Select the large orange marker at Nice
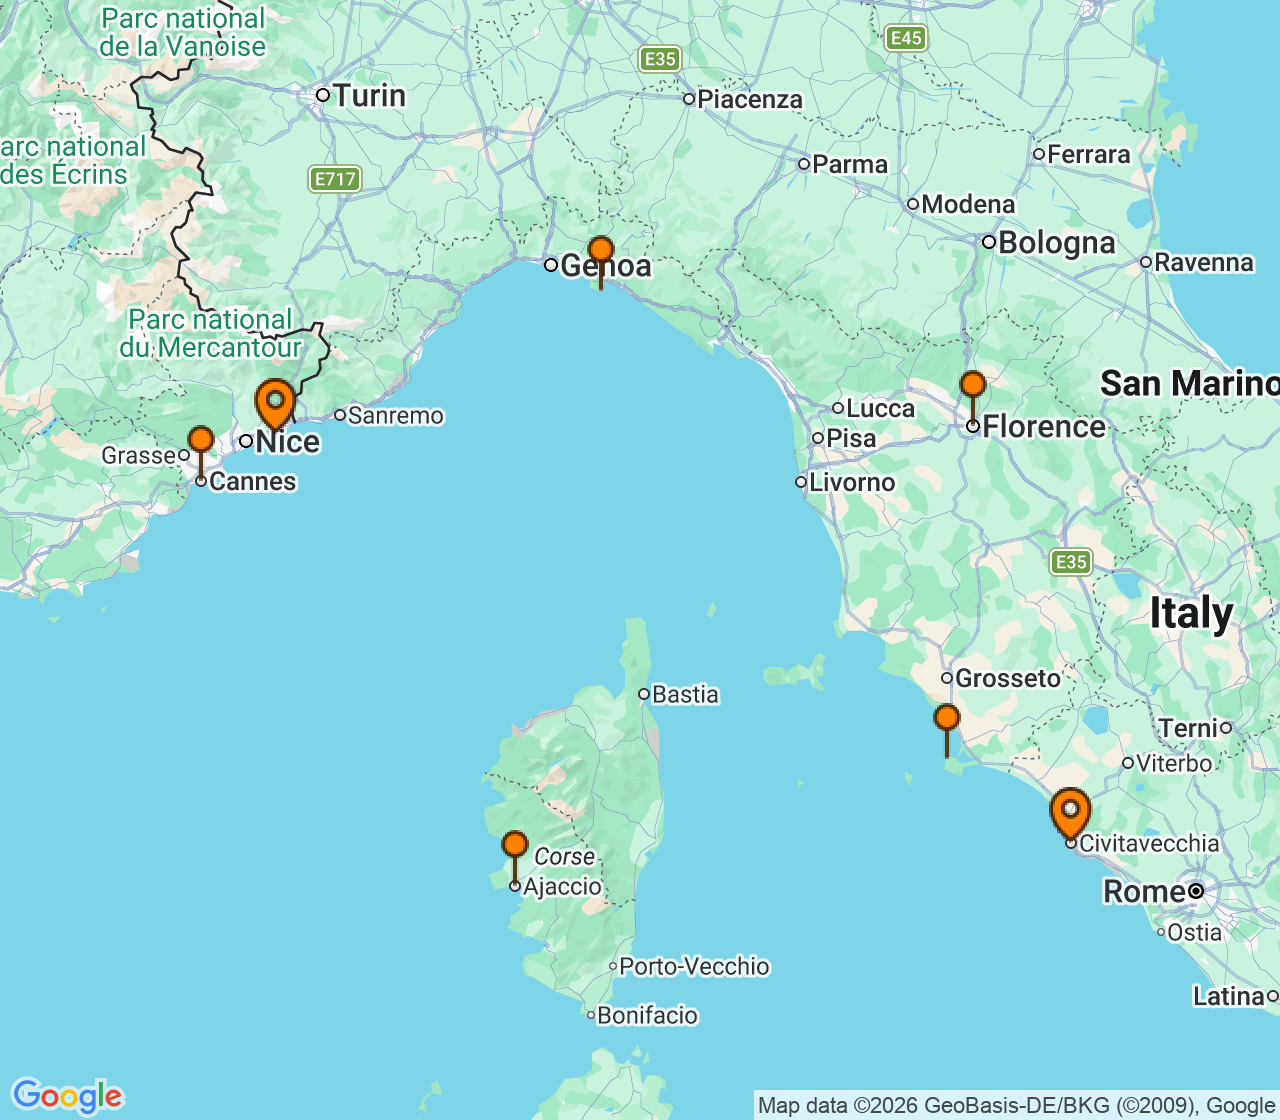 (x=275, y=403)
